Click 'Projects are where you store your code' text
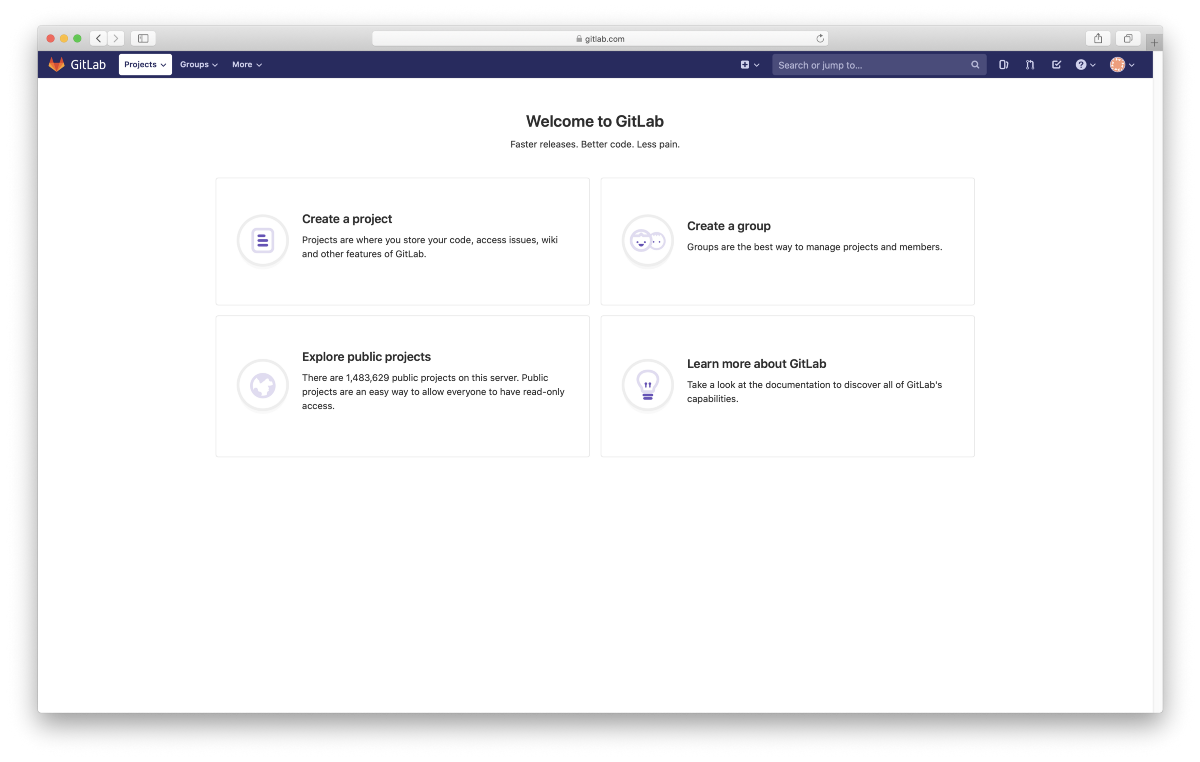This screenshot has width=1200, height=762. 430,247
